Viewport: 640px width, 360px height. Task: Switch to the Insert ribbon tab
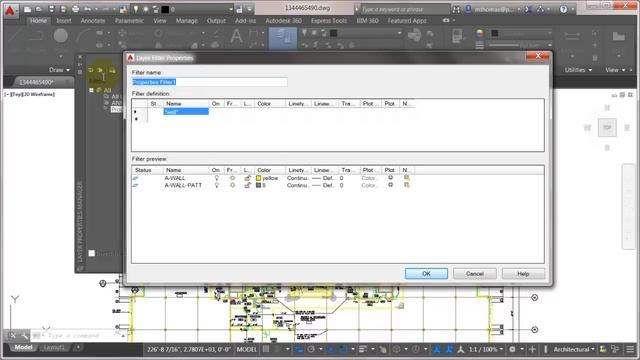[x=64, y=20]
